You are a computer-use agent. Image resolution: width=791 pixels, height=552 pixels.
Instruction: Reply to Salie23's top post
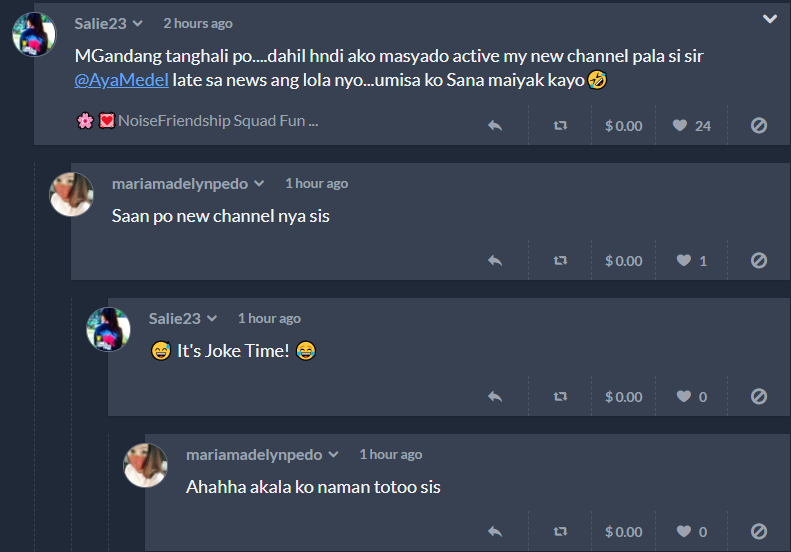(x=495, y=126)
